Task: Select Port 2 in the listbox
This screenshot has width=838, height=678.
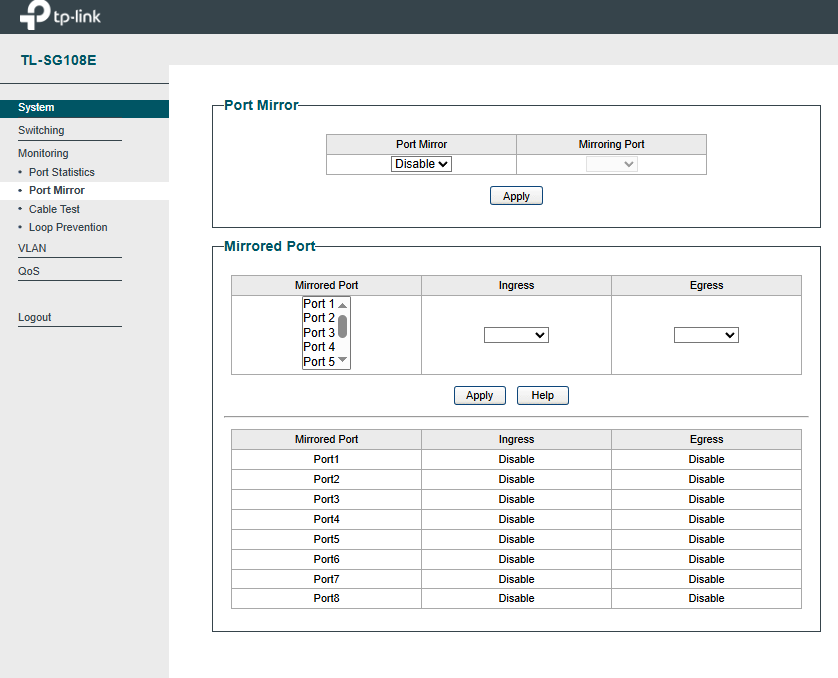Action: pyautogui.click(x=319, y=318)
